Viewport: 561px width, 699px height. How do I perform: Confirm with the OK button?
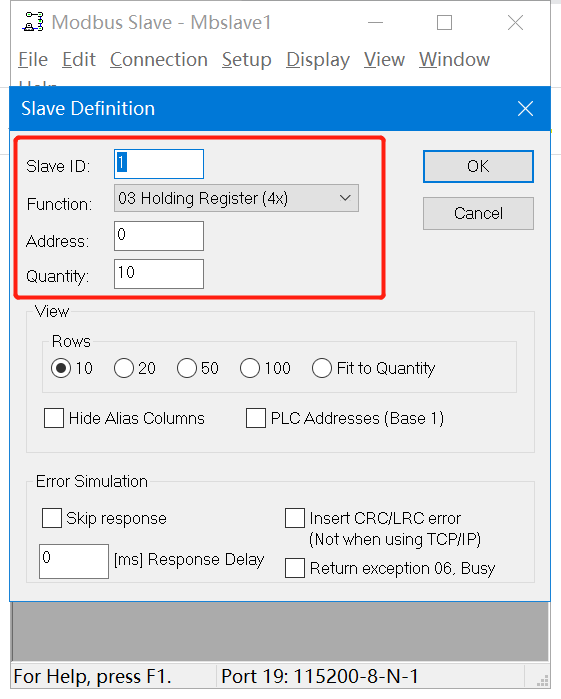(478, 166)
